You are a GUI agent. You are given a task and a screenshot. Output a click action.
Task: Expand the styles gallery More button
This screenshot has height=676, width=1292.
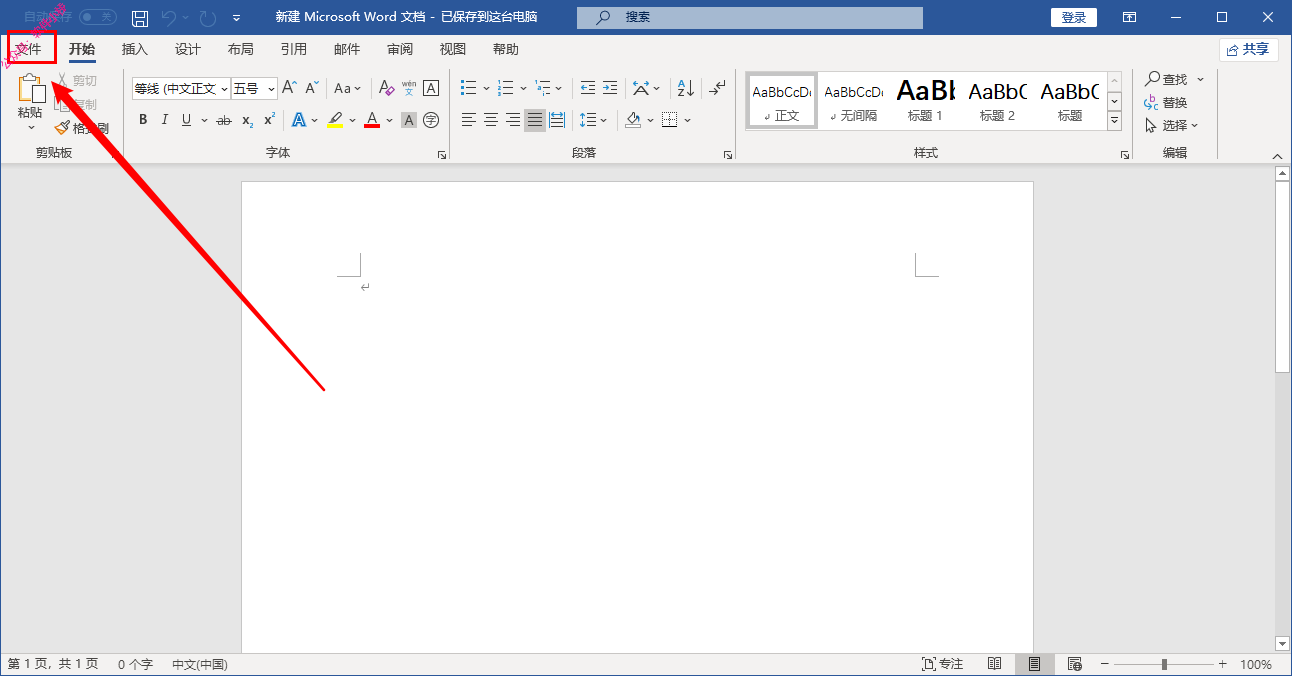click(1115, 120)
